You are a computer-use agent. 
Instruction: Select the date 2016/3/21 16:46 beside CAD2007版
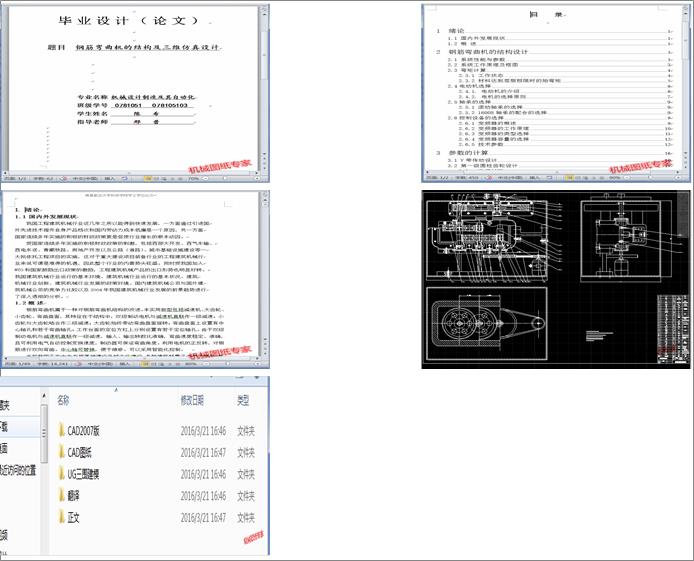[x=203, y=430]
